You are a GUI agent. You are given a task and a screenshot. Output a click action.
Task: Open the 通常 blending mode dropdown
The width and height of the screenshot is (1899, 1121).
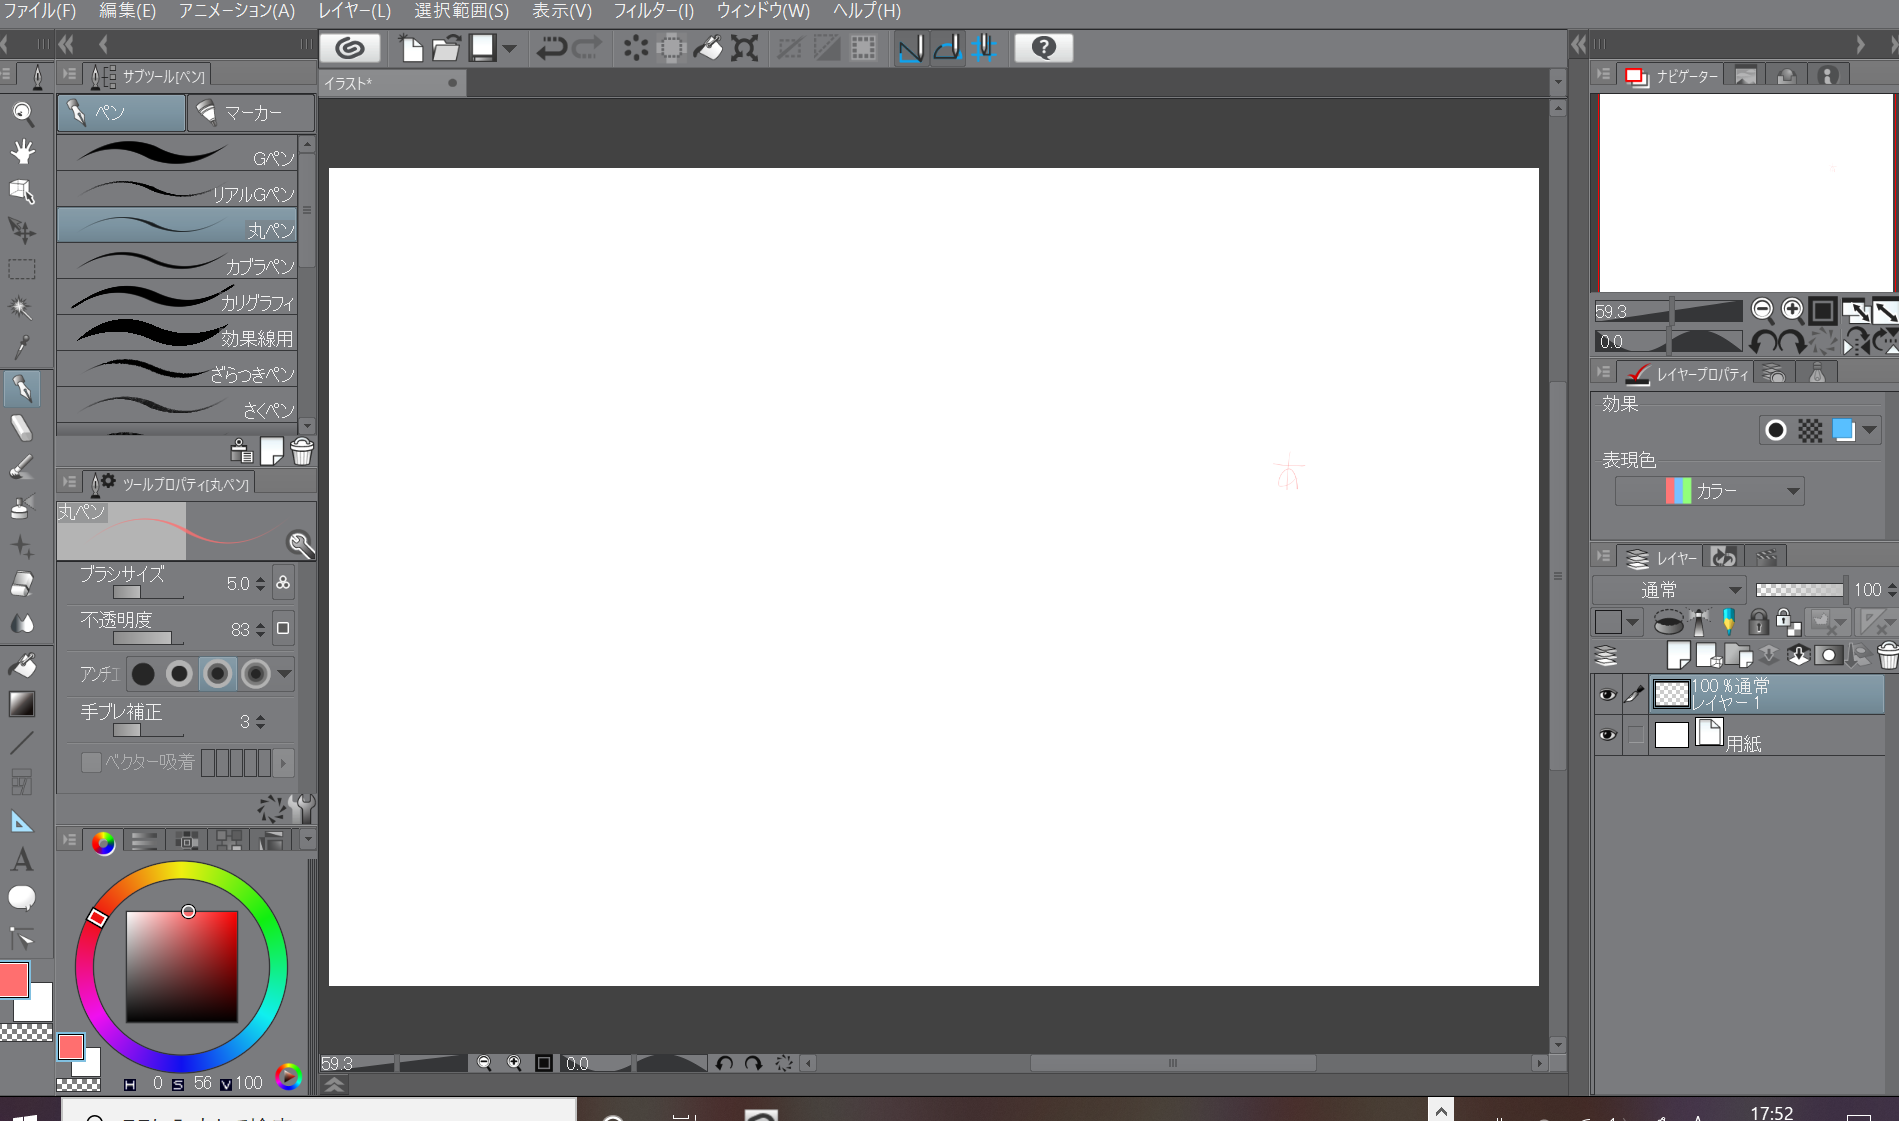[x=1669, y=590]
